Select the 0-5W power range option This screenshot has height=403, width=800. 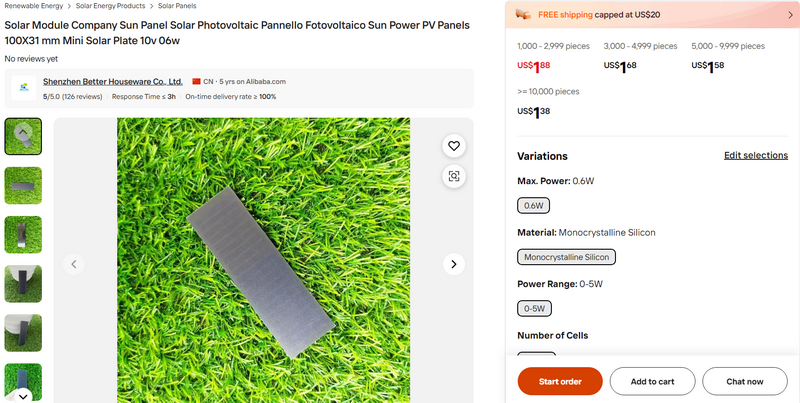coord(534,308)
